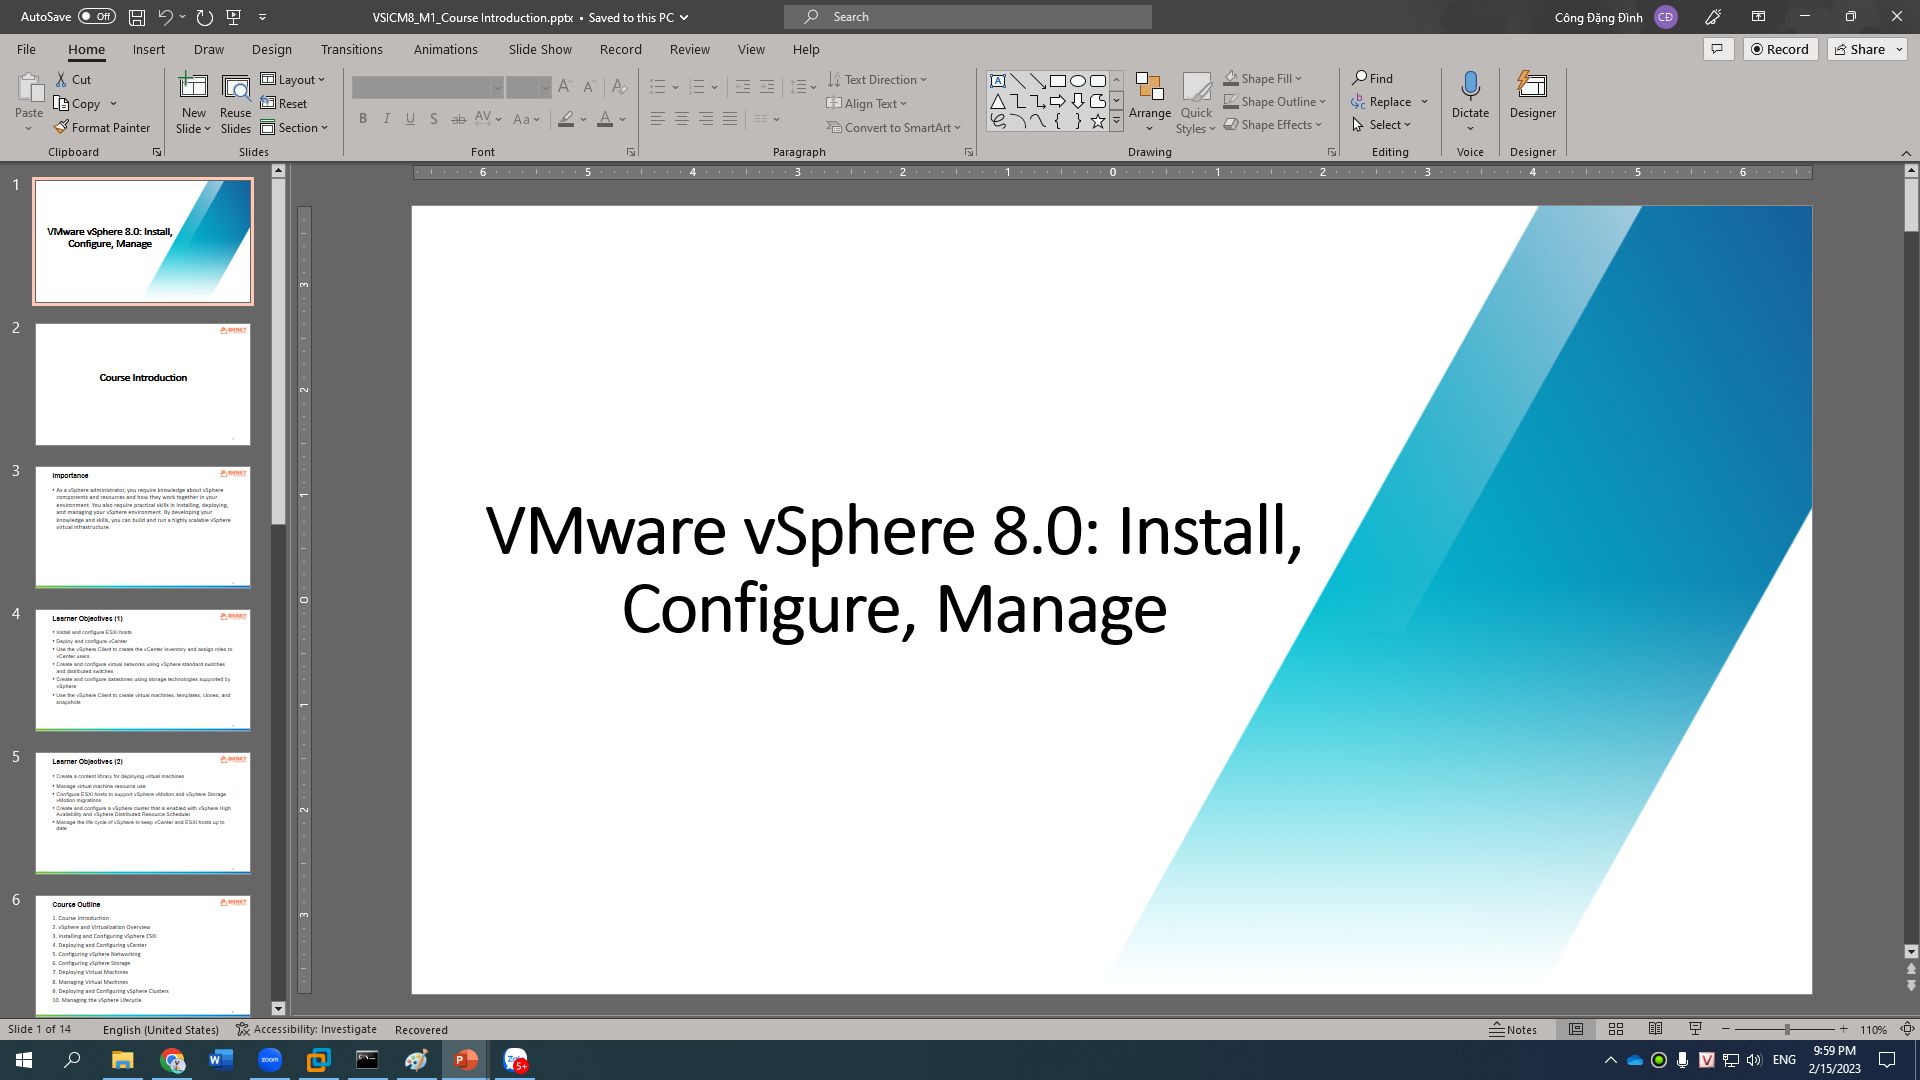Click the Paste clipboard icon

coord(29,88)
